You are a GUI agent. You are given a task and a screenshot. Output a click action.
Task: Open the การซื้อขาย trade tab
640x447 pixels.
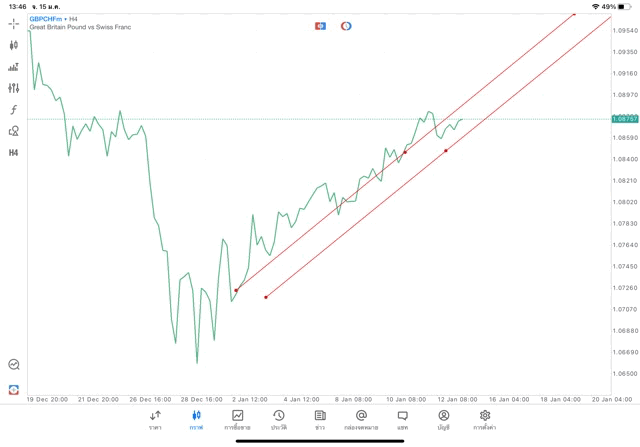click(x=238, y=420)
